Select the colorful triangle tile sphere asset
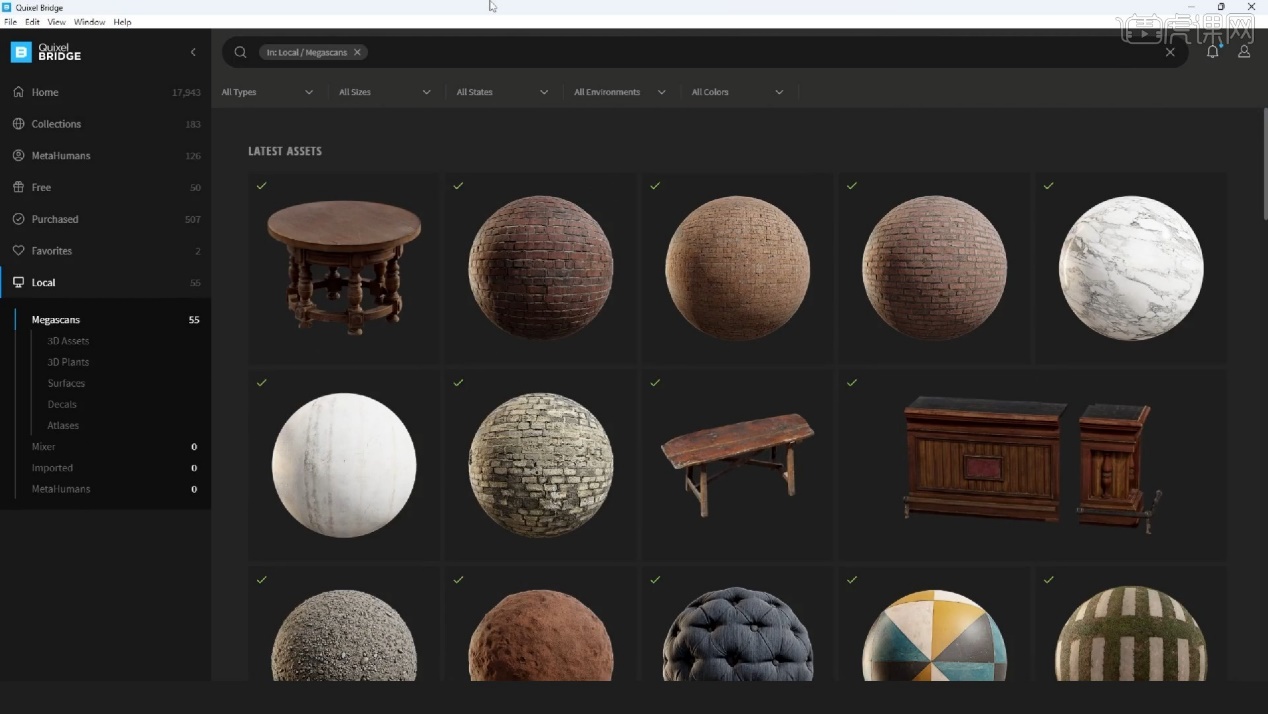 click(934, 624)
